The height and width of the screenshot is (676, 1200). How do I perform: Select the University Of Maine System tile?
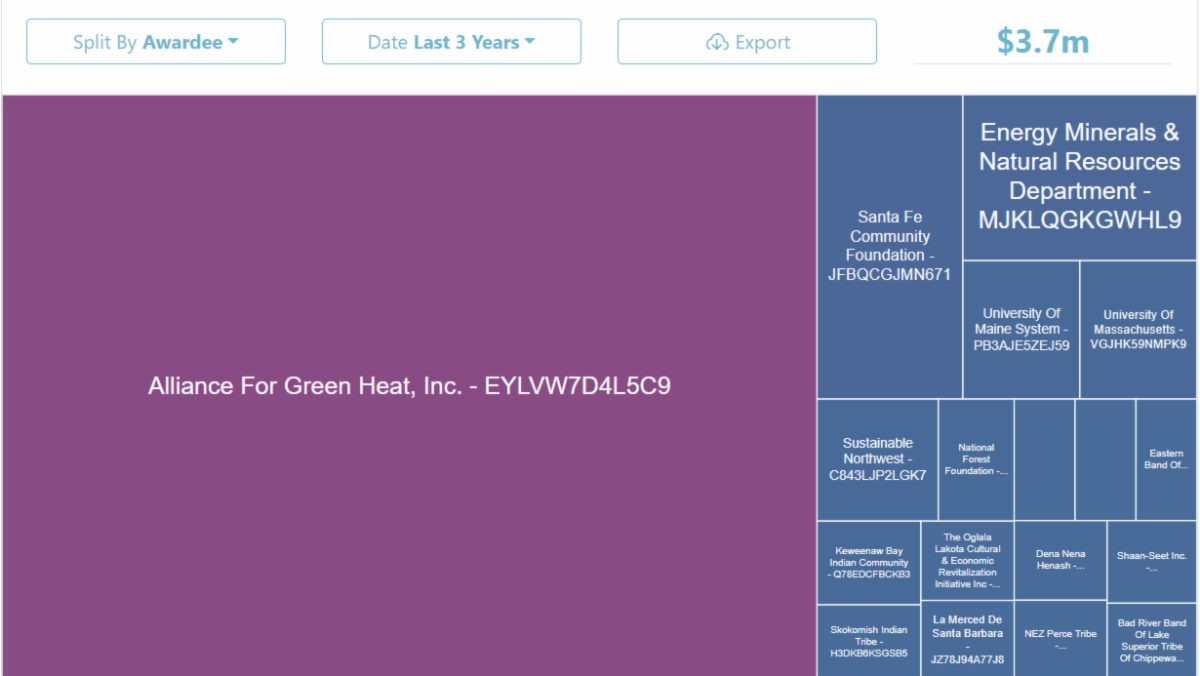[1021, 330]
